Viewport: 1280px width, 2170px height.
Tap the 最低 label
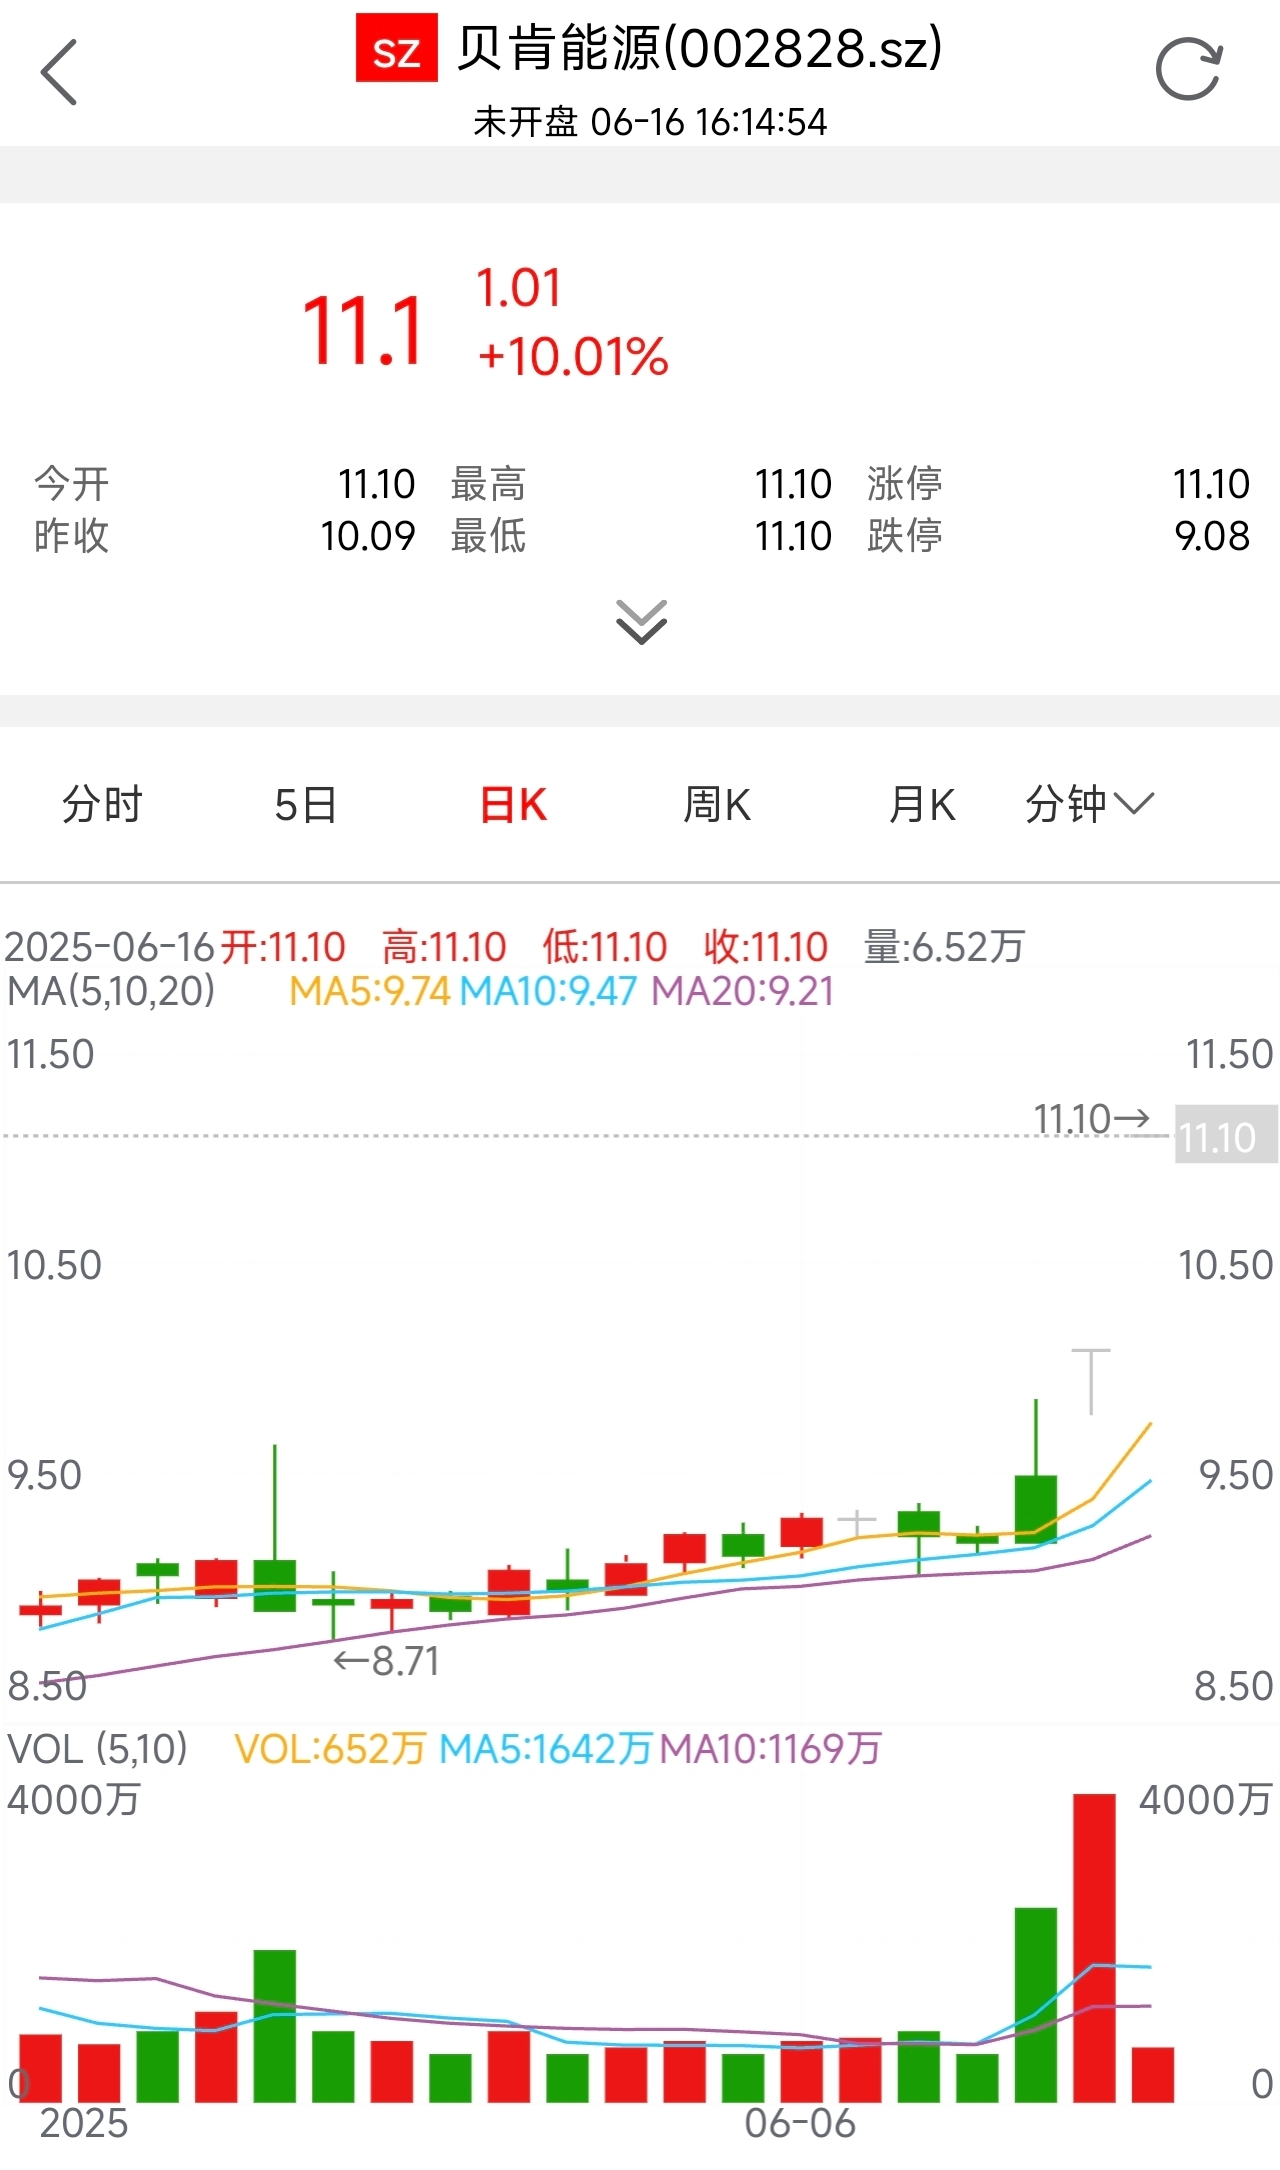(x=488, y=536)
